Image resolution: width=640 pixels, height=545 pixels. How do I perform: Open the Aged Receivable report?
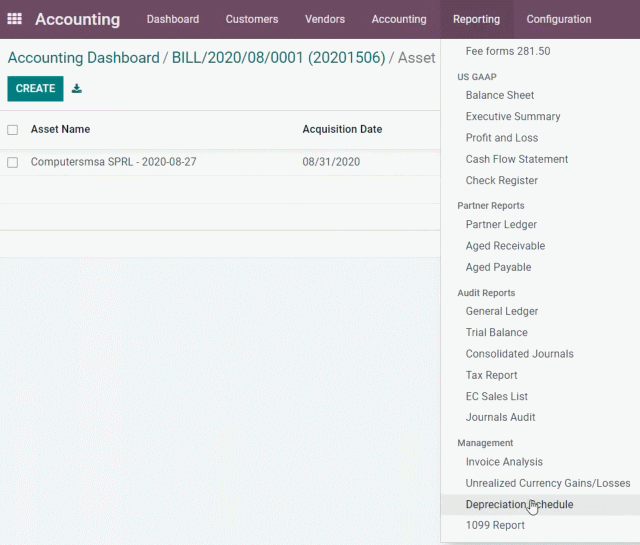505,245
